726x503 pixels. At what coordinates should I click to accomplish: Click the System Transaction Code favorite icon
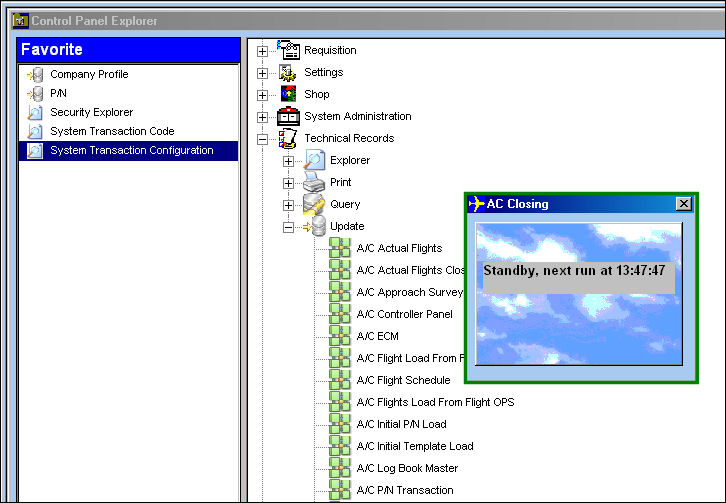click(x=35, y=132)
